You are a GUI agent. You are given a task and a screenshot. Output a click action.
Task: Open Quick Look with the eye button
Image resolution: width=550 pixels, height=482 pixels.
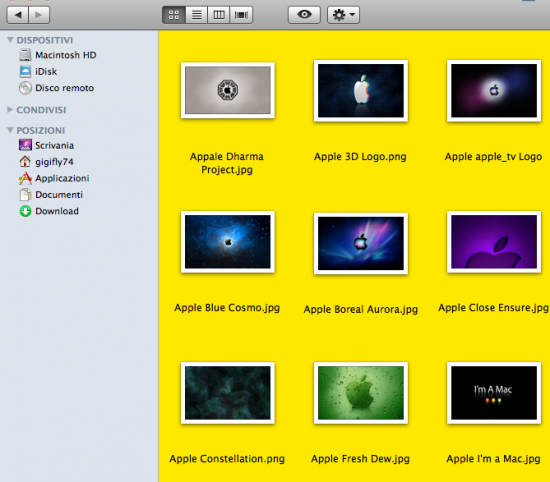(304, 15)
